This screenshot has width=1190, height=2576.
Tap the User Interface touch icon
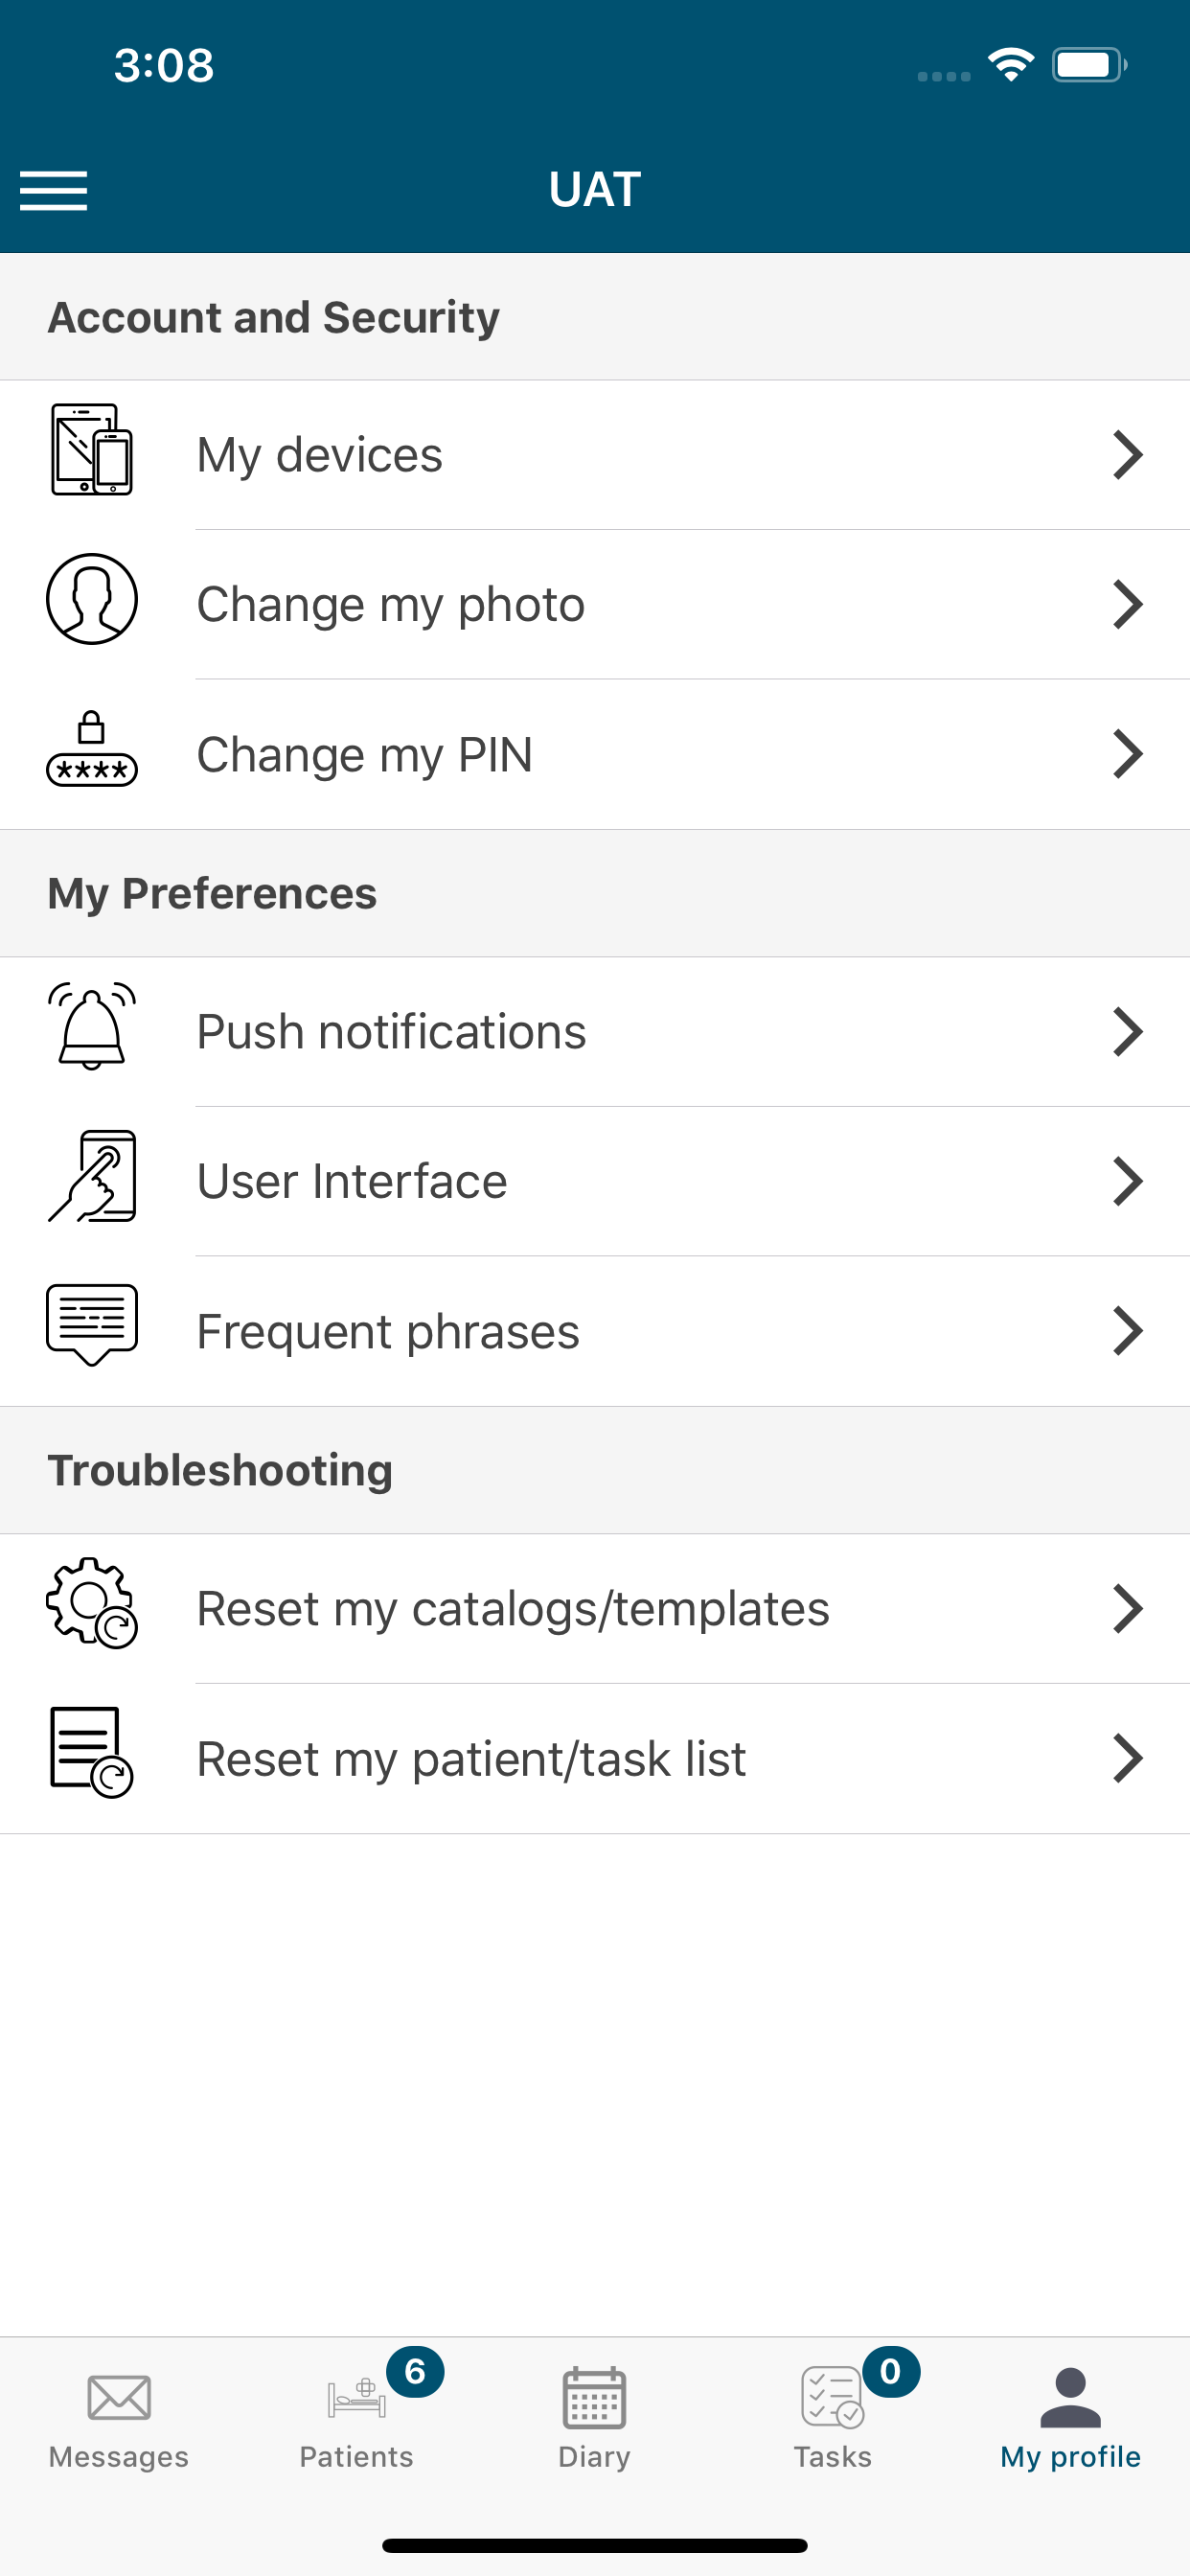92,1176
